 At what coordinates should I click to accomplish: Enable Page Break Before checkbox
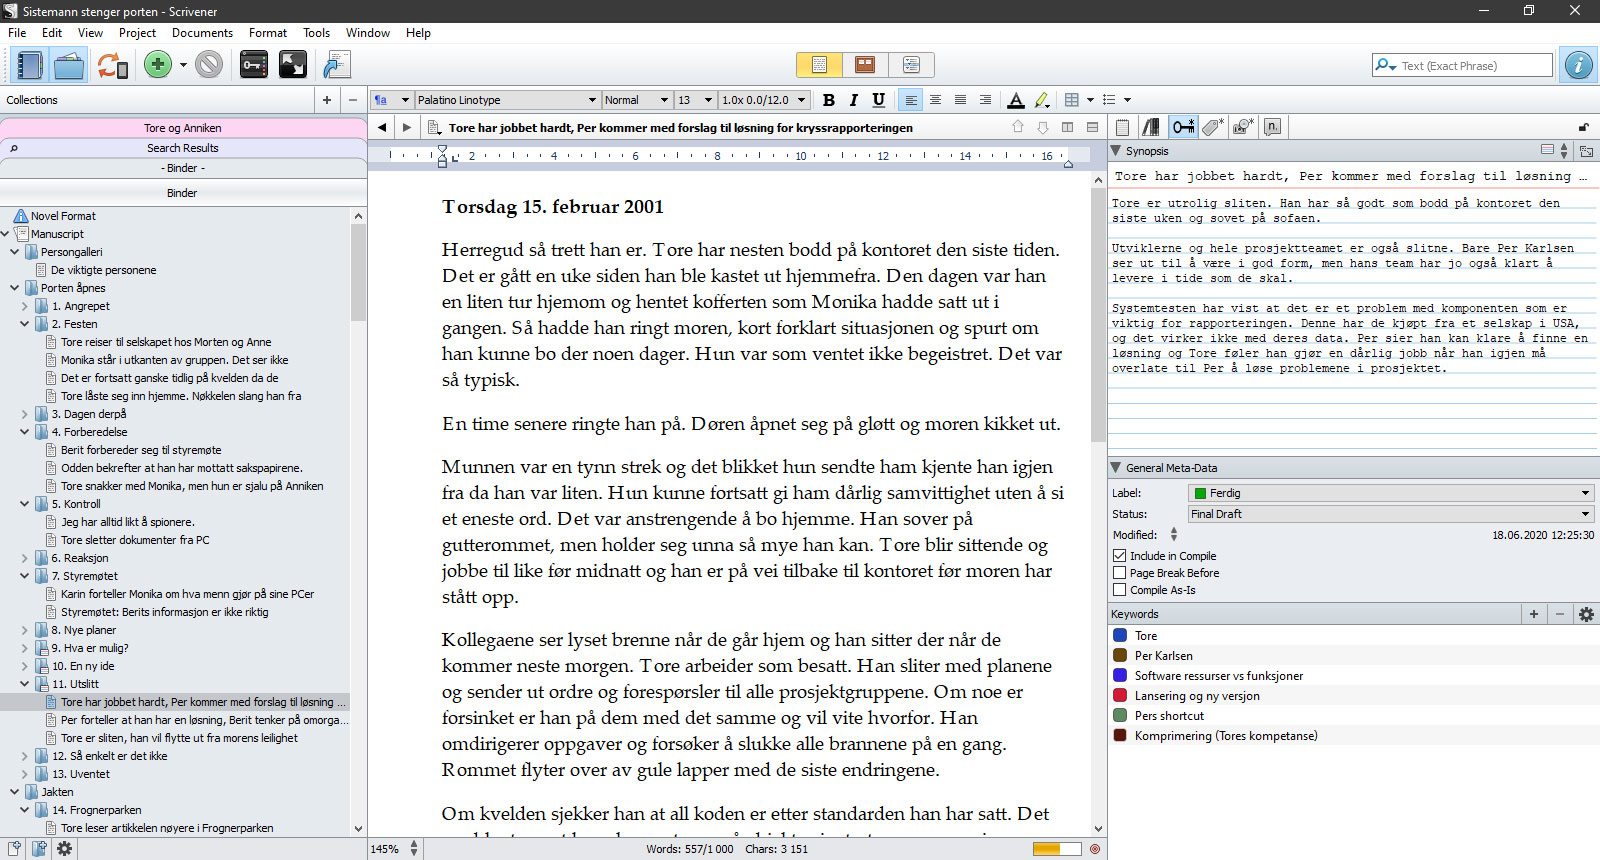point(1119,573)
